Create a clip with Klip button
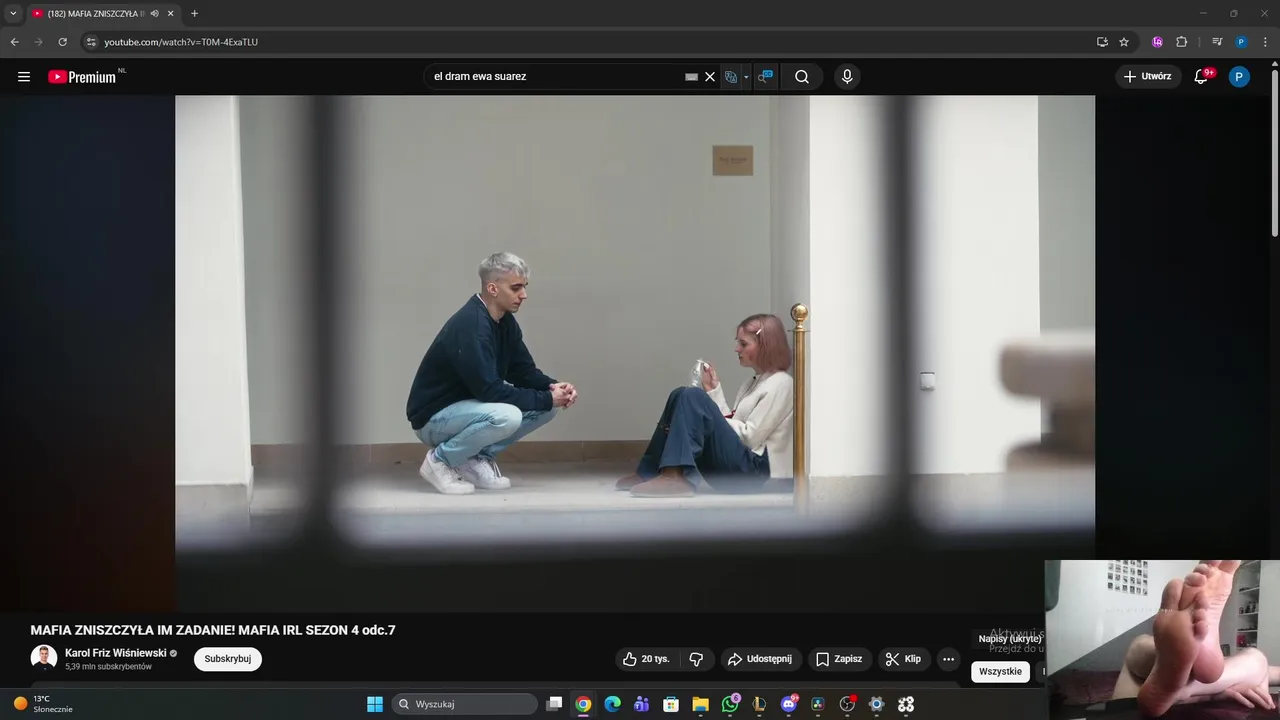Viewport: 1280px width, 720px height. tap(904, 659)
